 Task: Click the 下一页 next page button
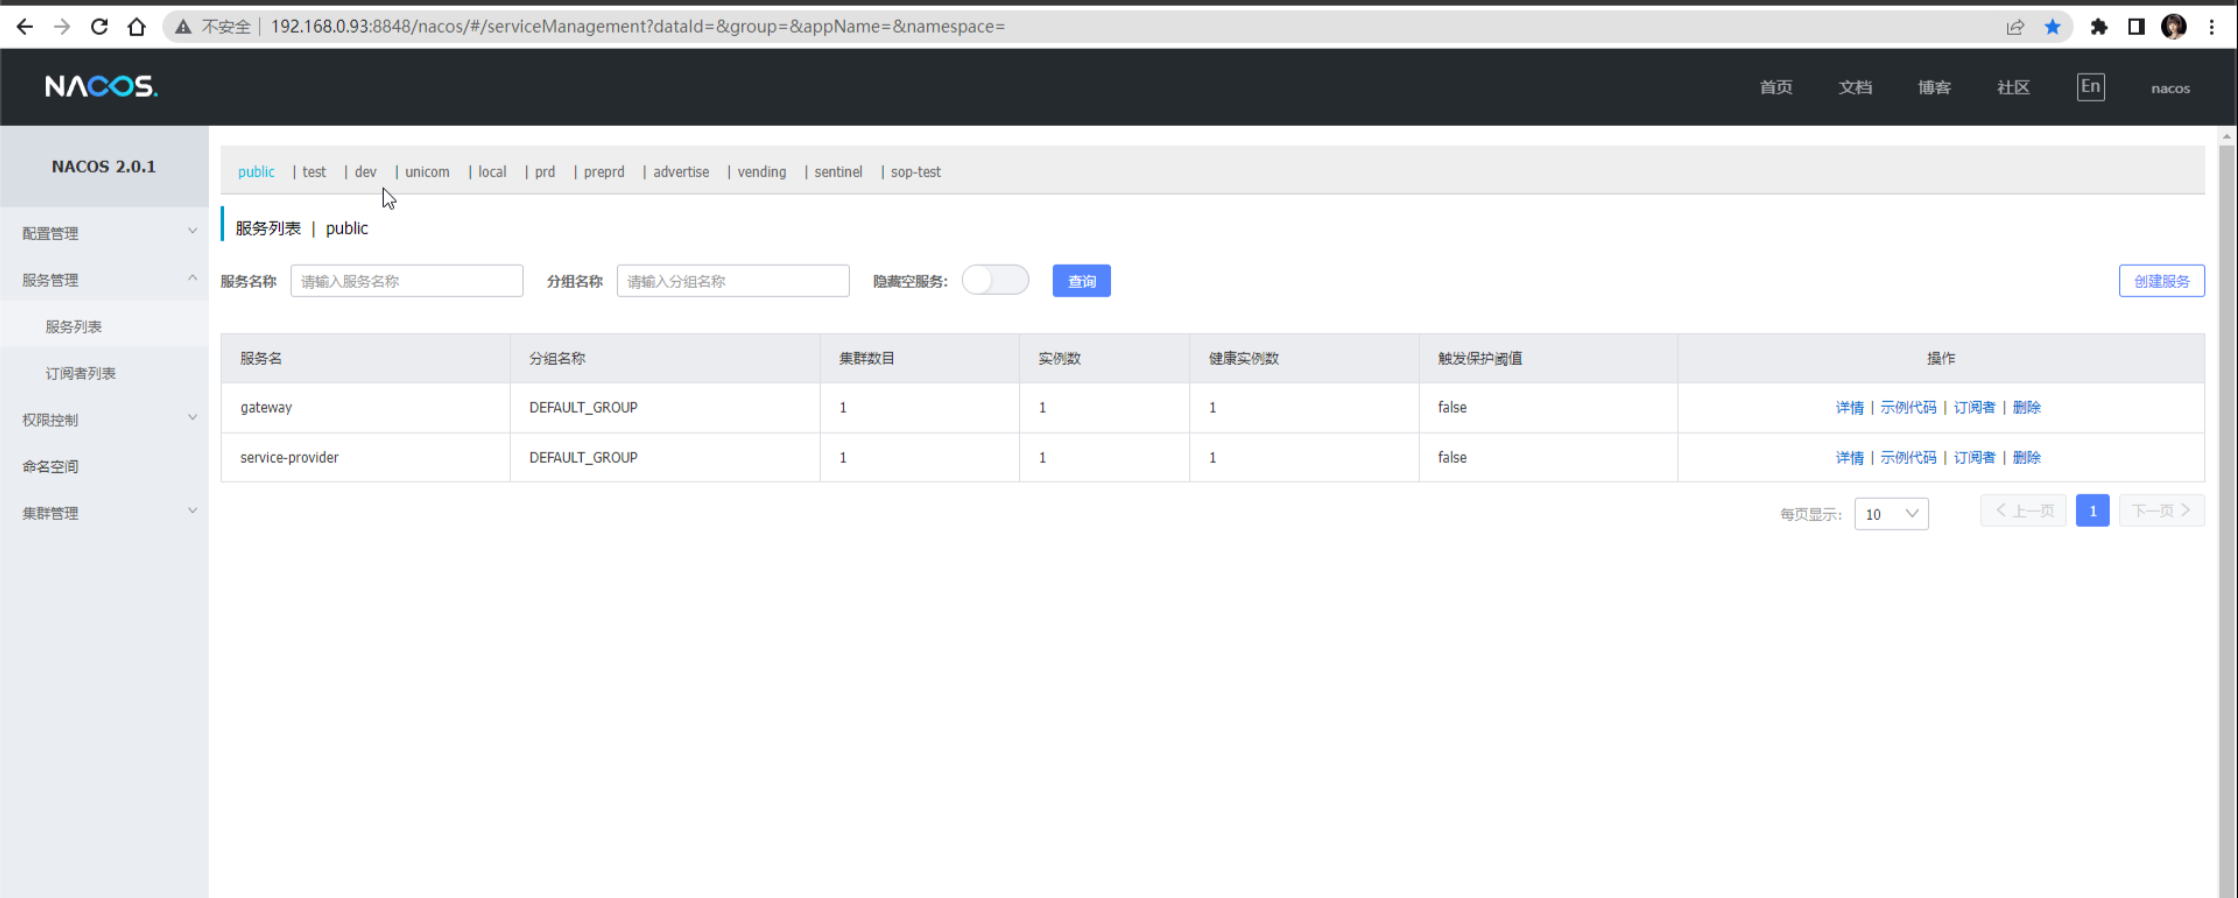click(2161, 511)
